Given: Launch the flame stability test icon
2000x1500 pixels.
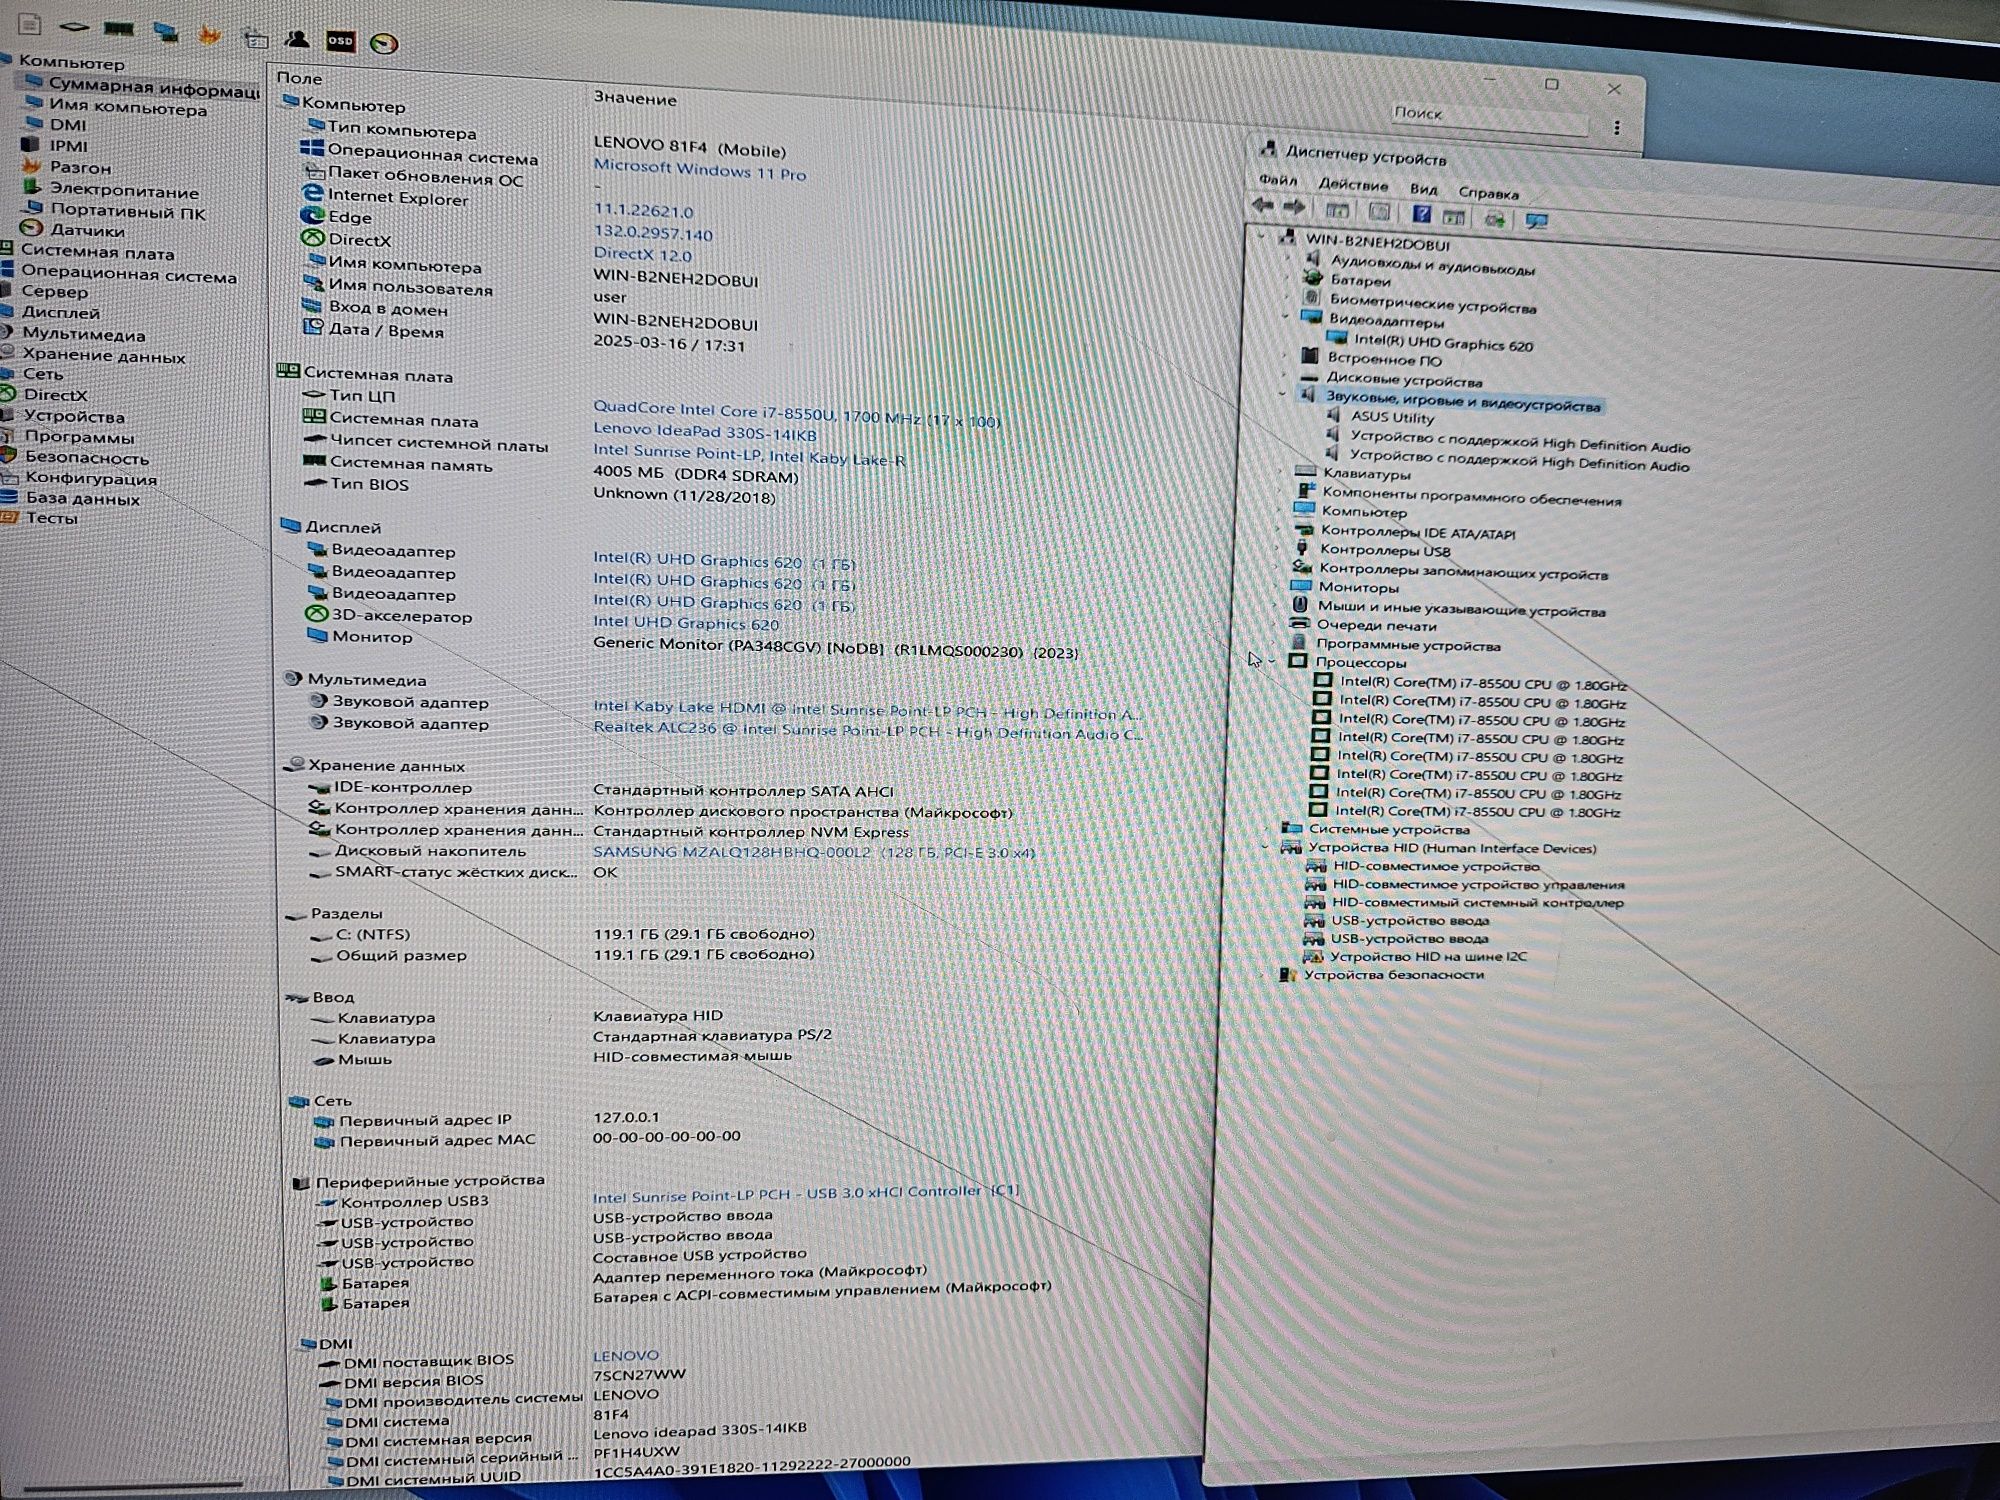Looking at the screenshot, I should tap(209, 35).
